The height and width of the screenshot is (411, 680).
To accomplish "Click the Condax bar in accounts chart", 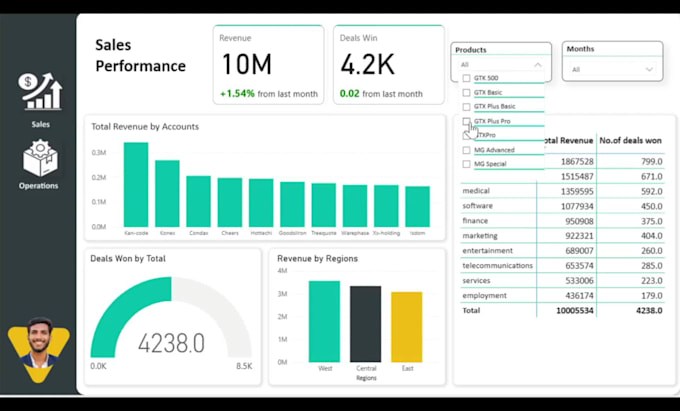I will tap(199, 201).
